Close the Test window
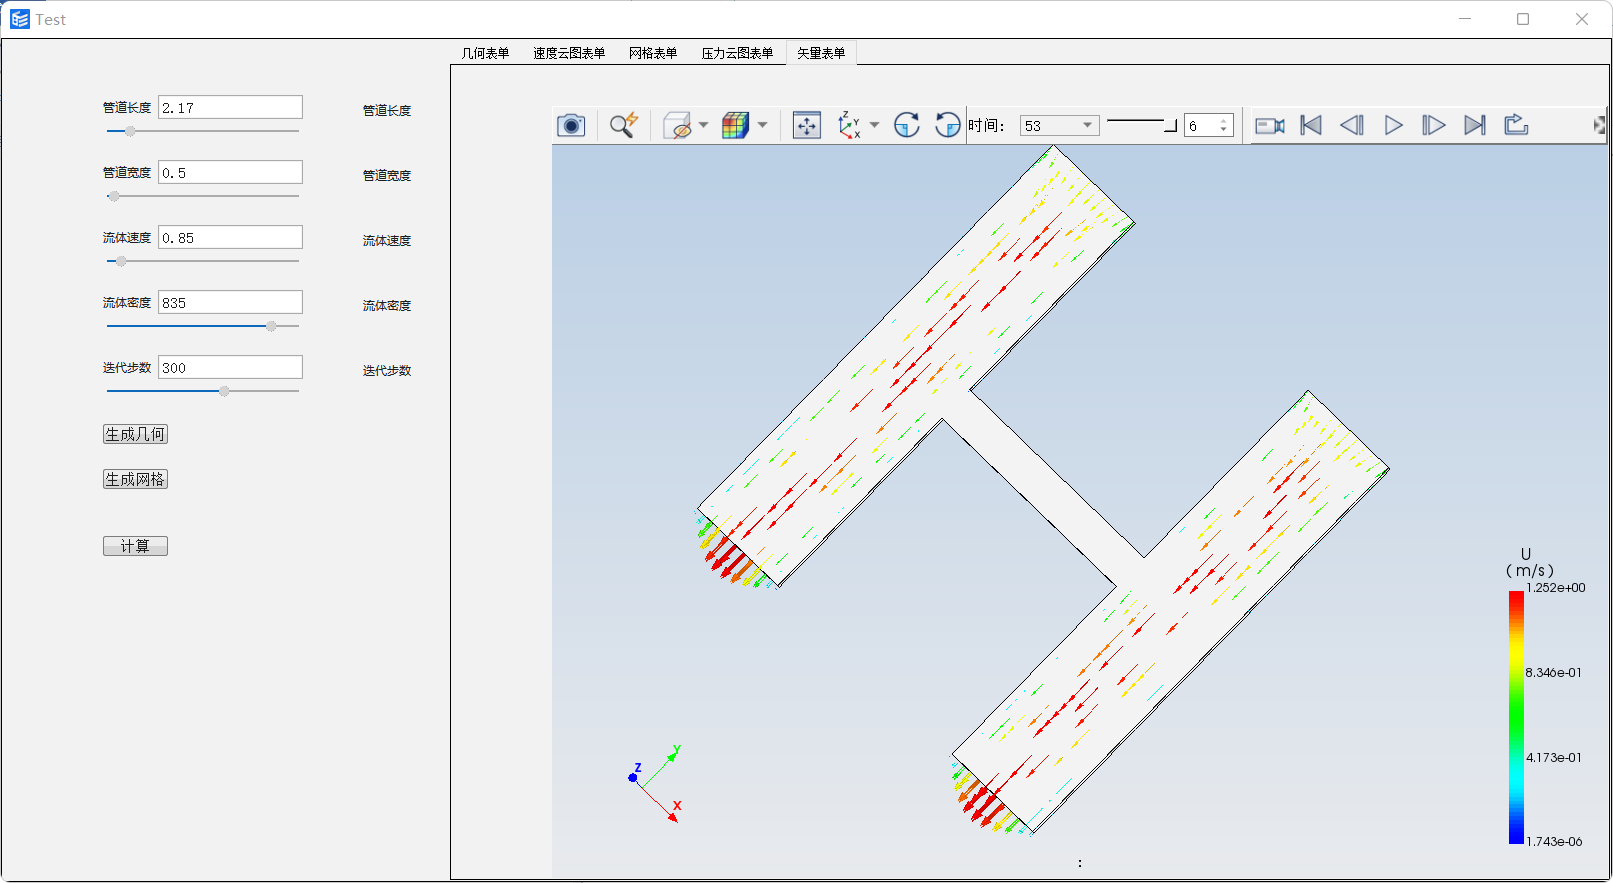The height and width of the screenshot is (883, 1613). tap(1582, 19)
